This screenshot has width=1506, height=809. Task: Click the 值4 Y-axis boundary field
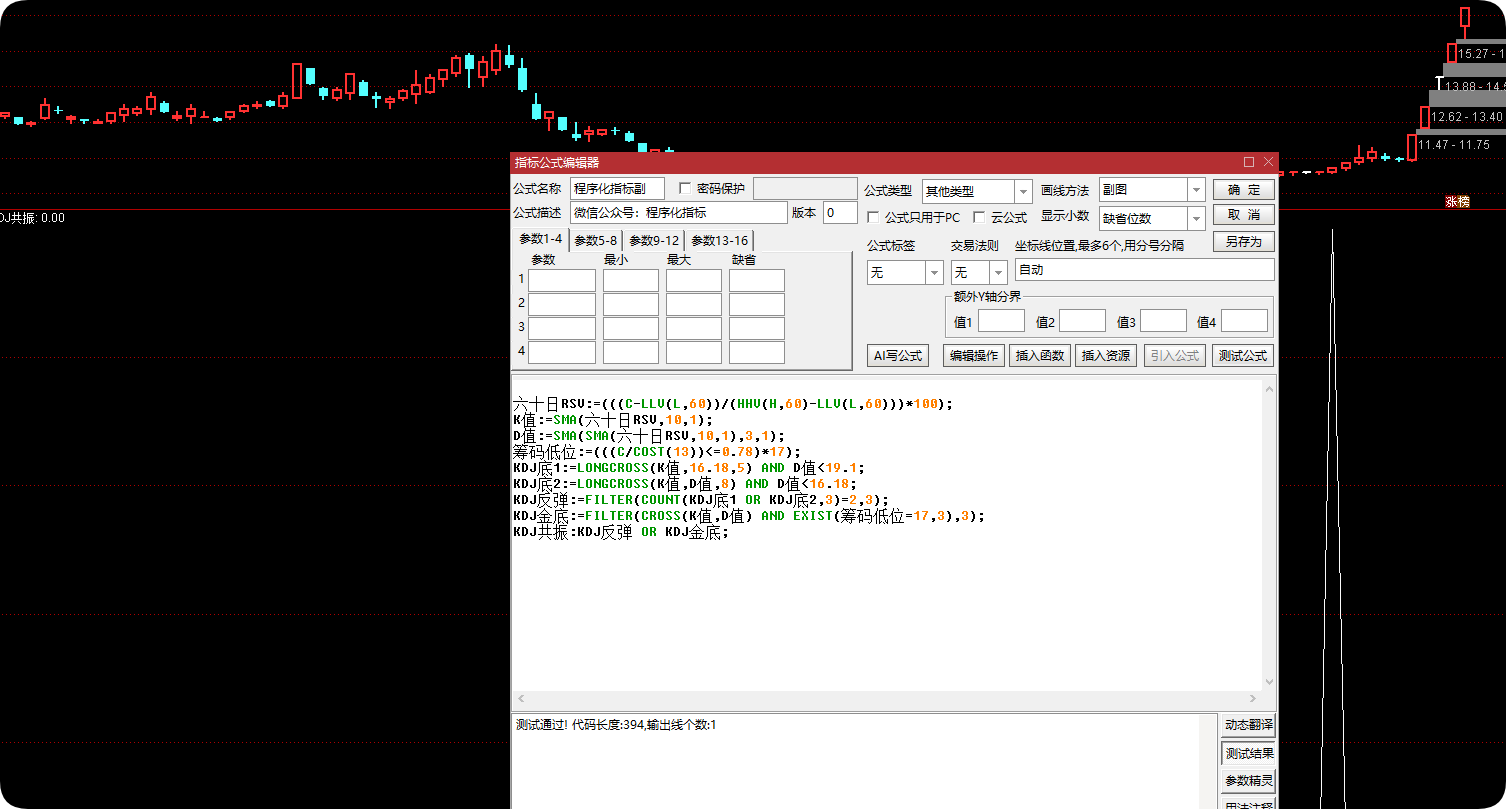point(1245,321)
